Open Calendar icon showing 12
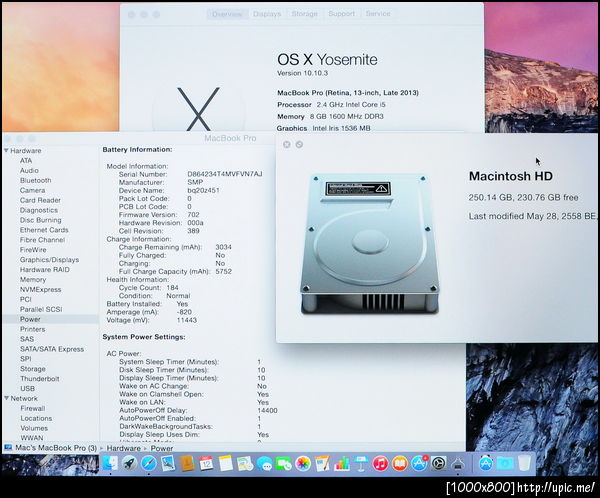This screenshot has height=498, width=600. point(206,464)
